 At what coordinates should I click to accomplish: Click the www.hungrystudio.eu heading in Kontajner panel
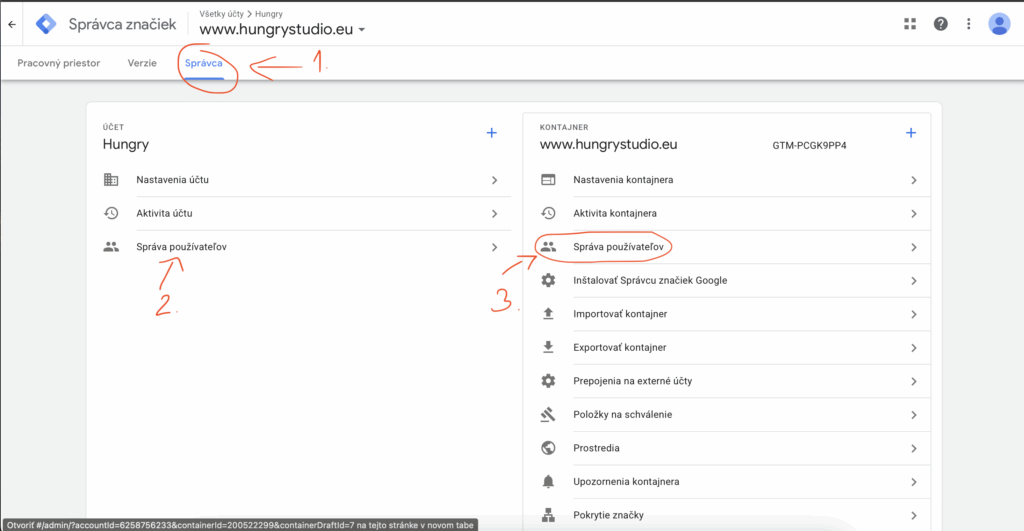tap(609, 144)
